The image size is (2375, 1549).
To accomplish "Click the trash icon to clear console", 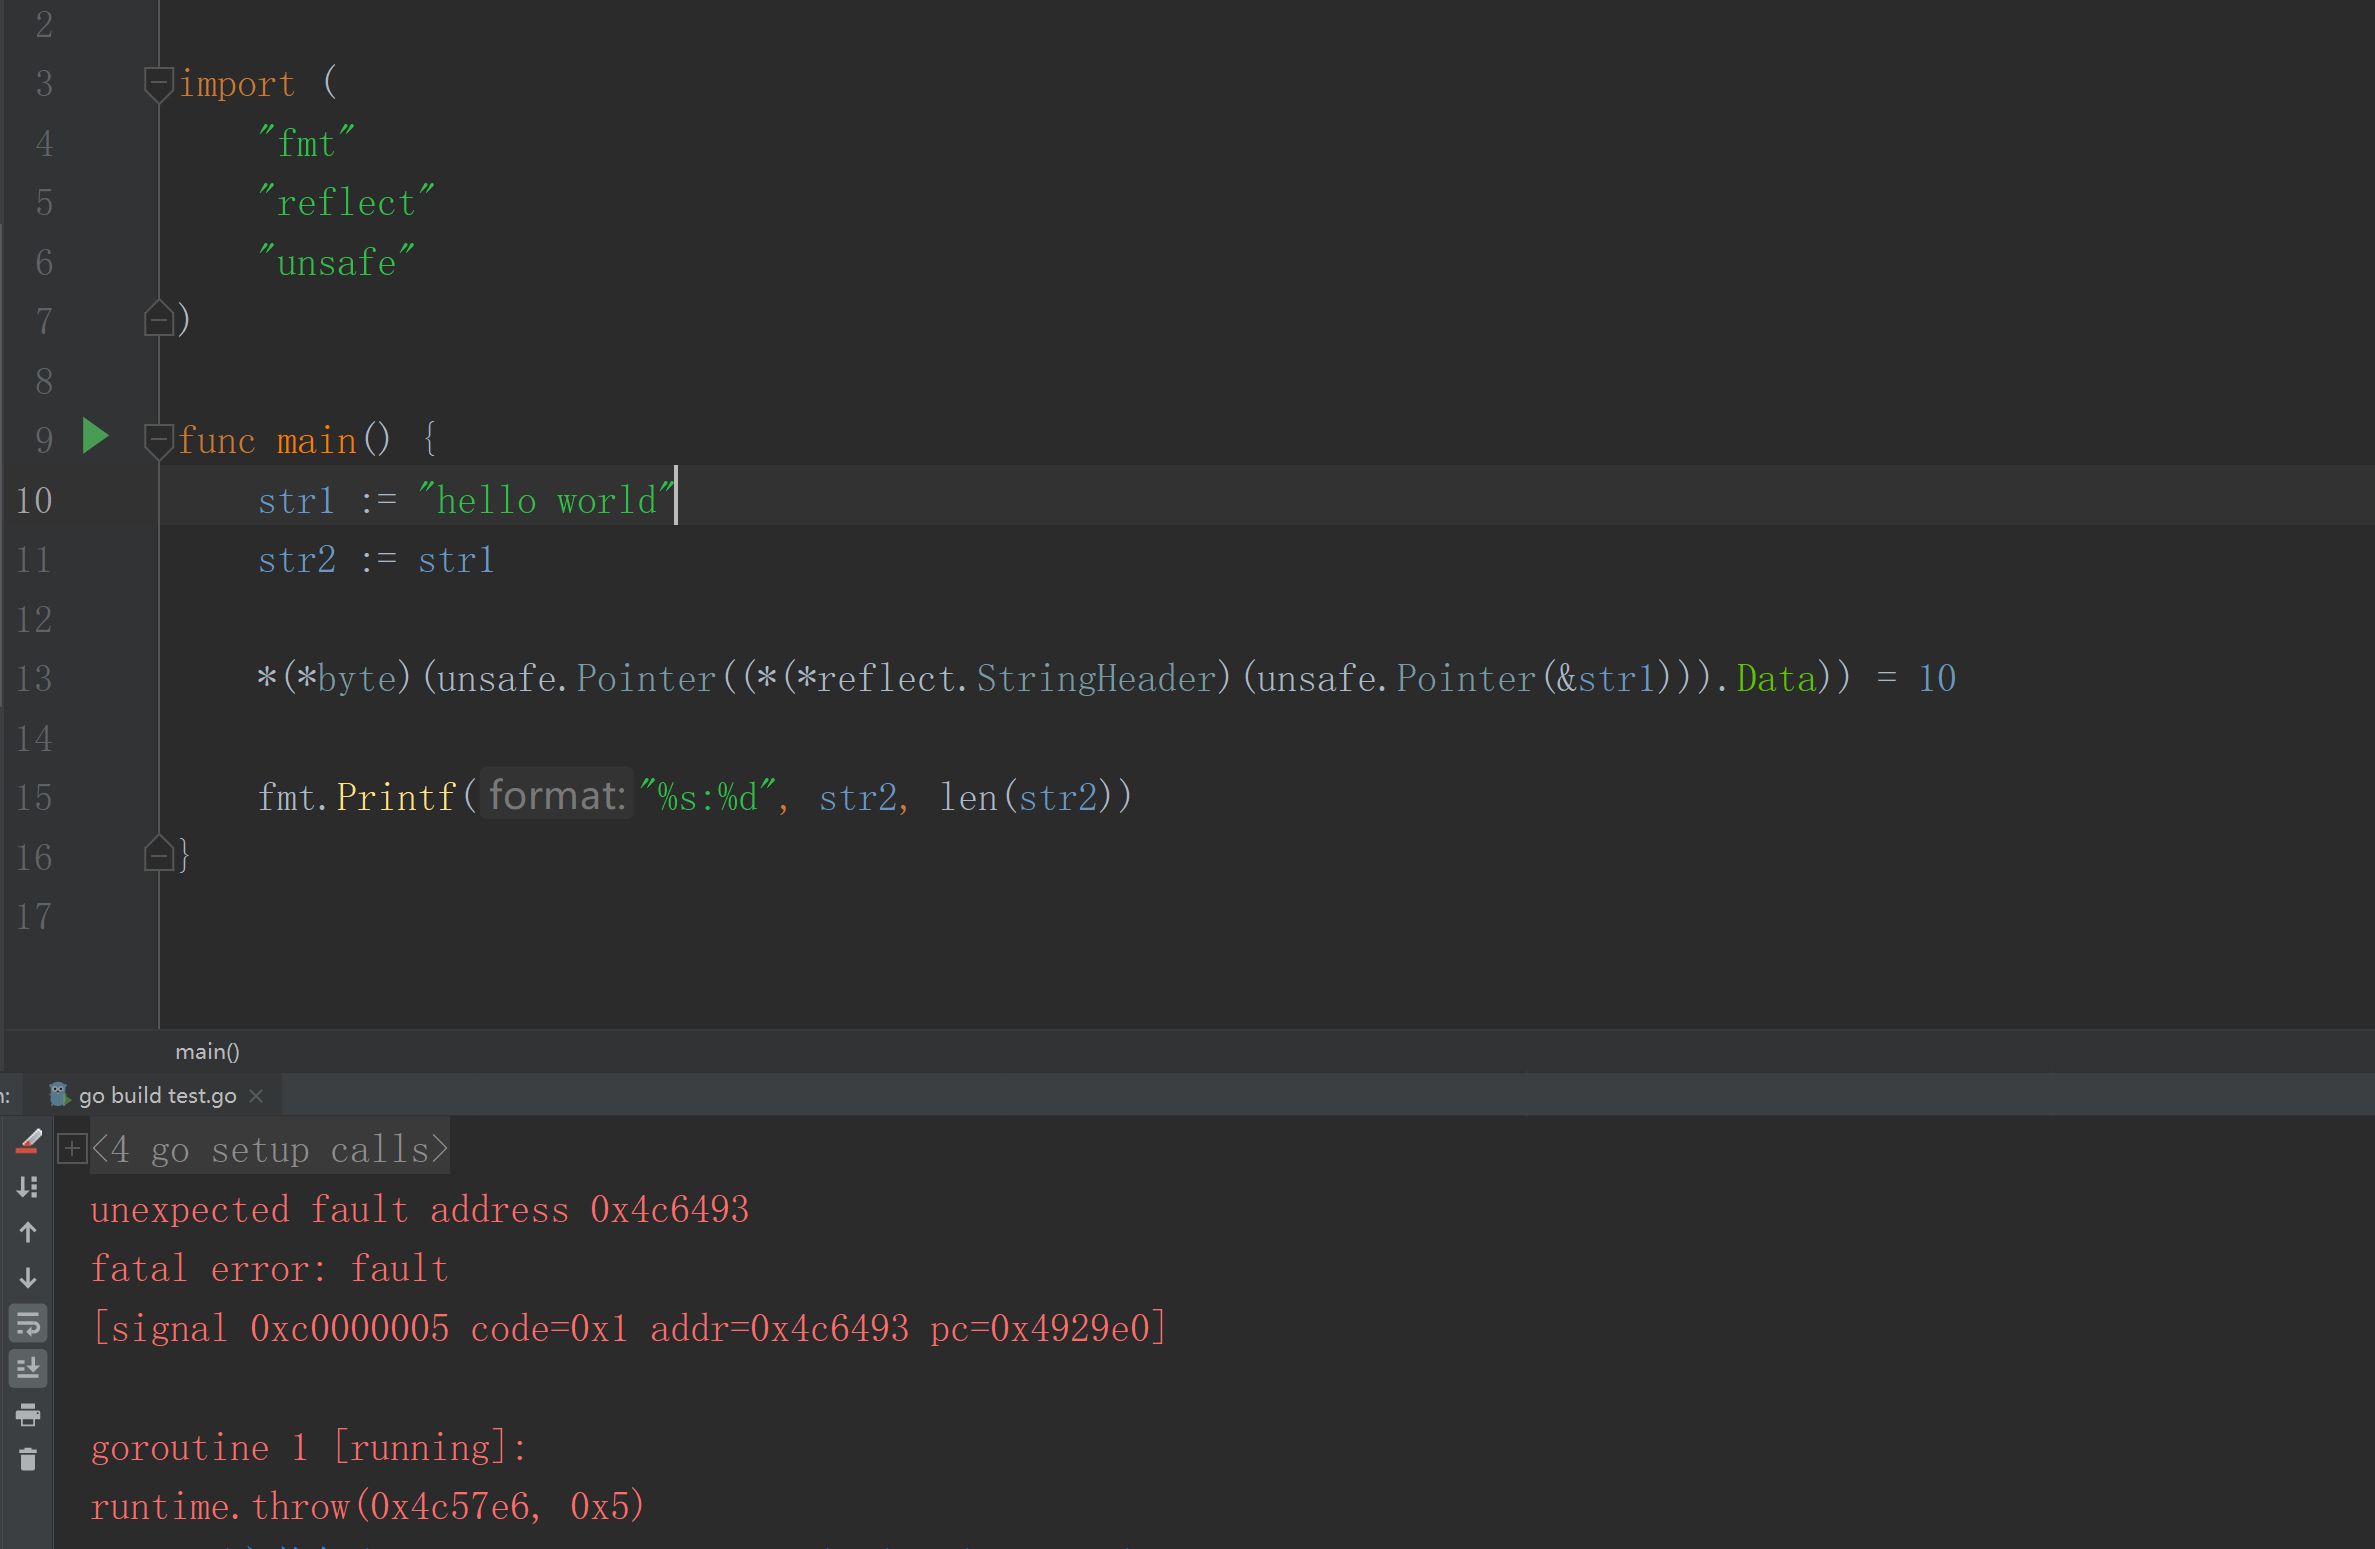I will click(28, 1460).
